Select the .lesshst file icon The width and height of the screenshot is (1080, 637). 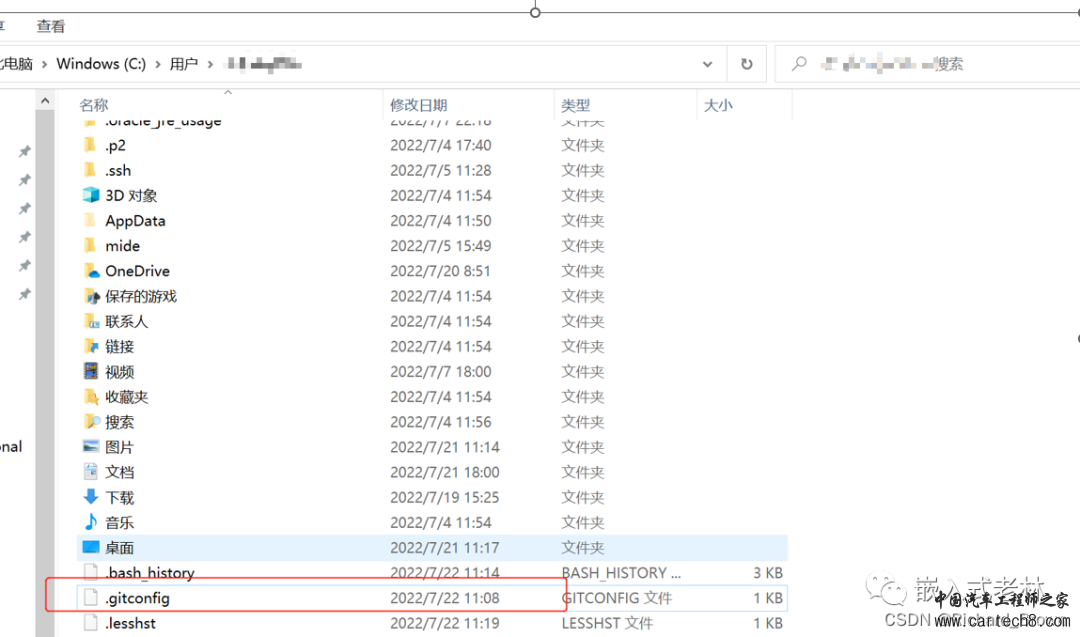tap(91, 623)
